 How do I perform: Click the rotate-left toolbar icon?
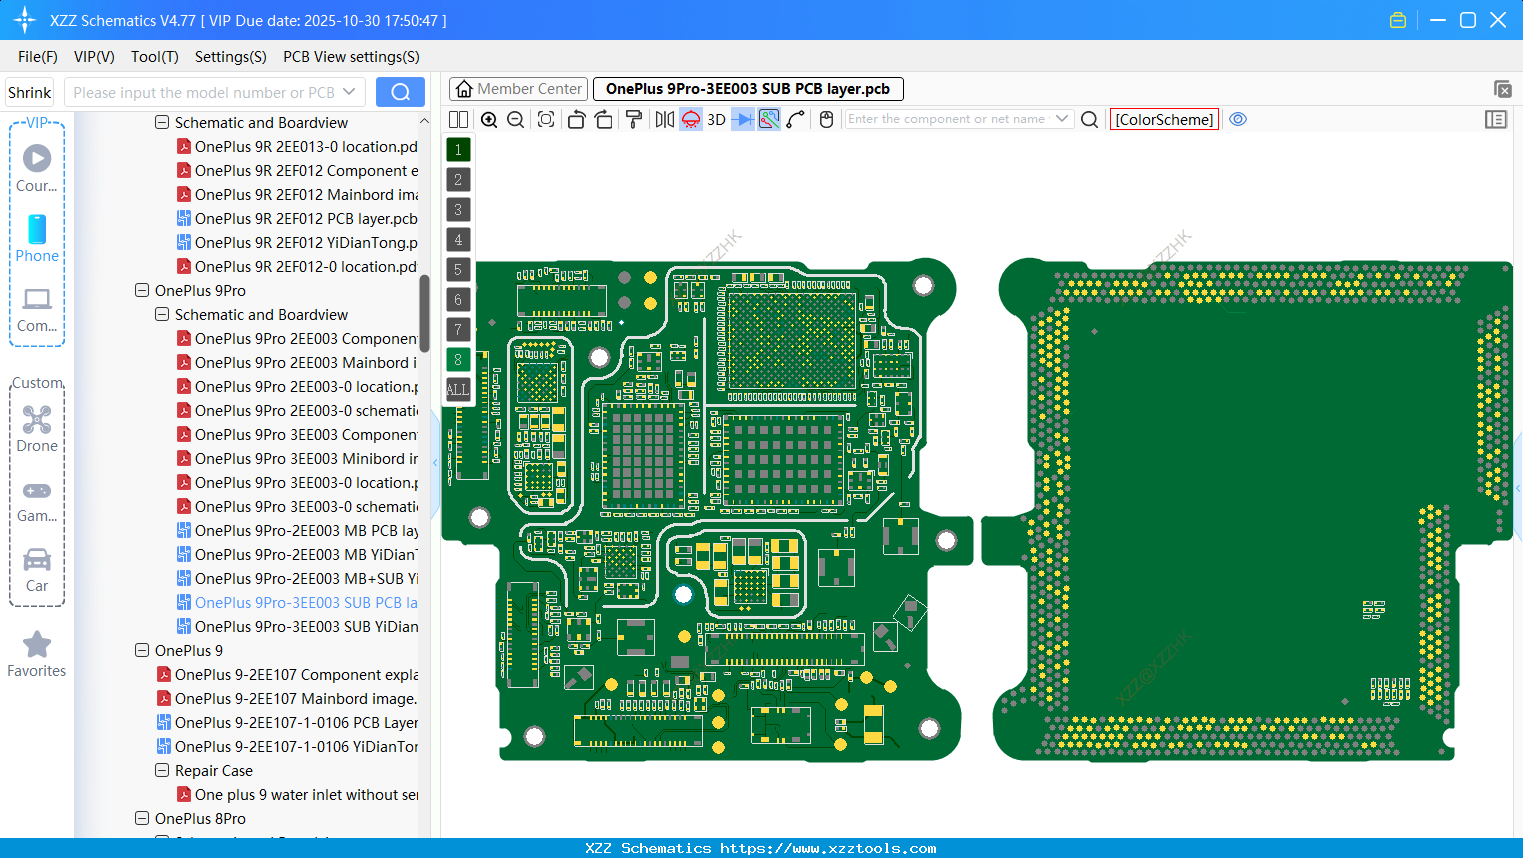click(x=576, y=119)
